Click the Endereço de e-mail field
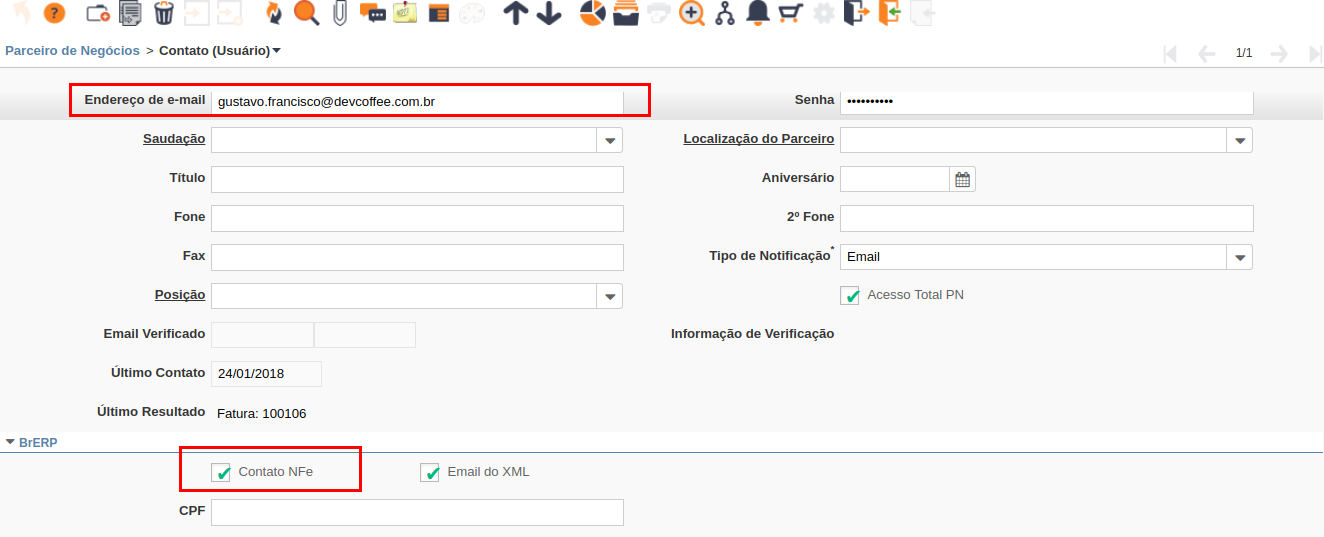This screenshot has width=1324, height=537. coord(417,101)
